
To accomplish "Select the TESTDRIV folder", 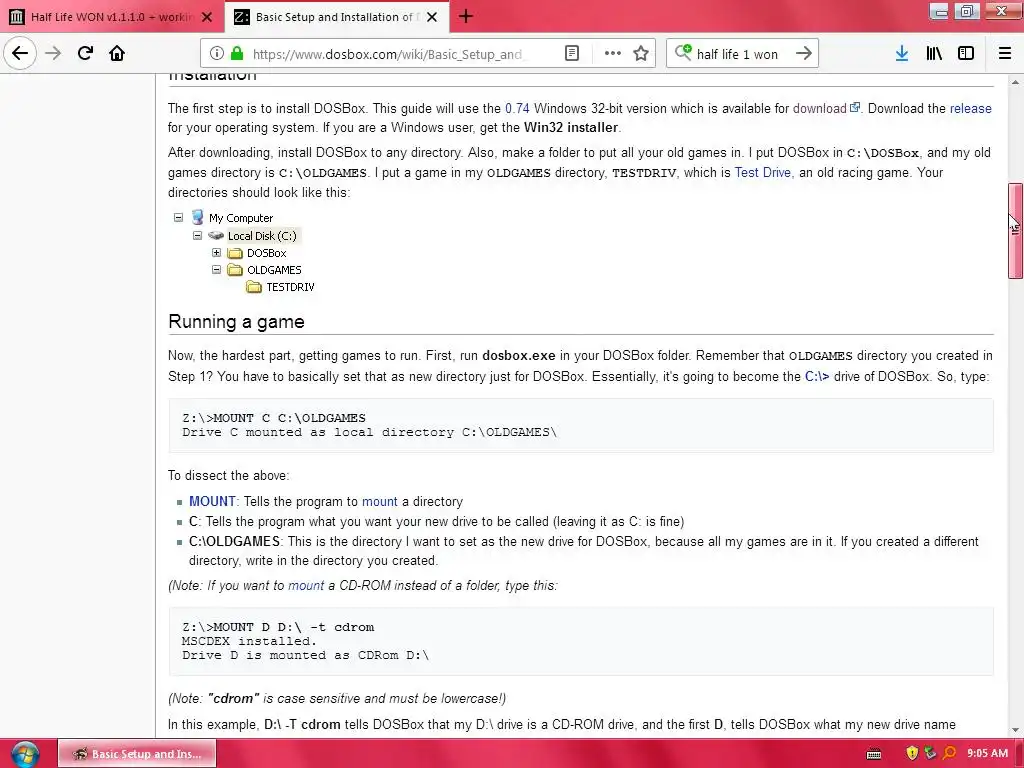I will (290, 287).
